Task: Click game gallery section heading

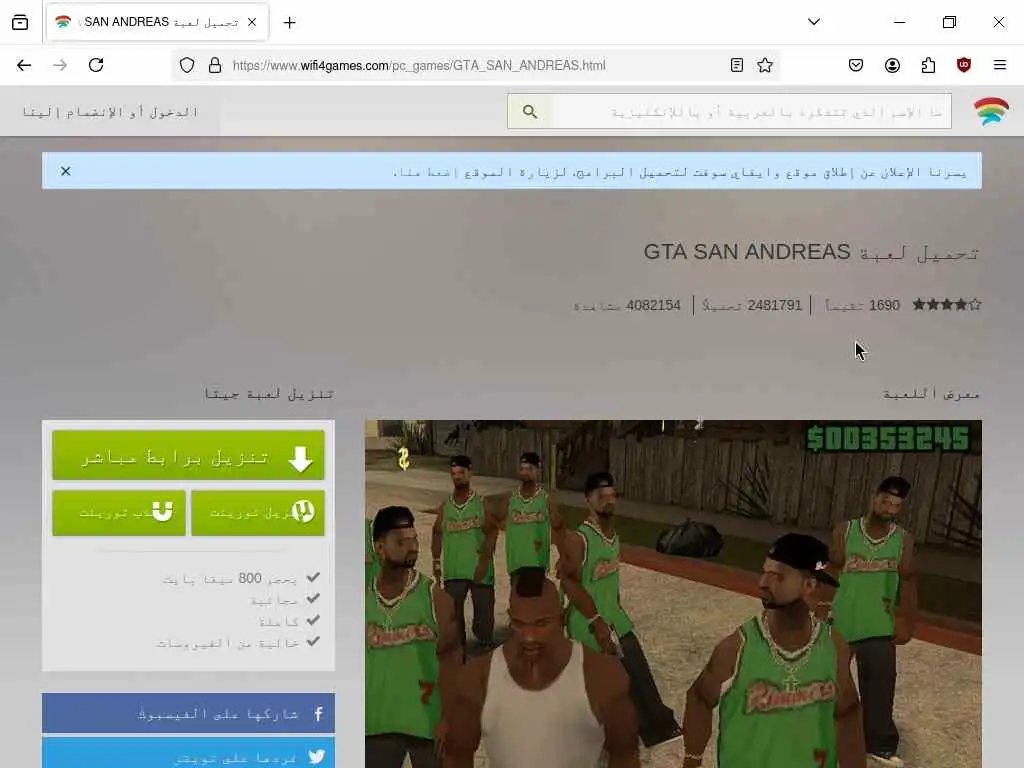Action: pos(931,393)
